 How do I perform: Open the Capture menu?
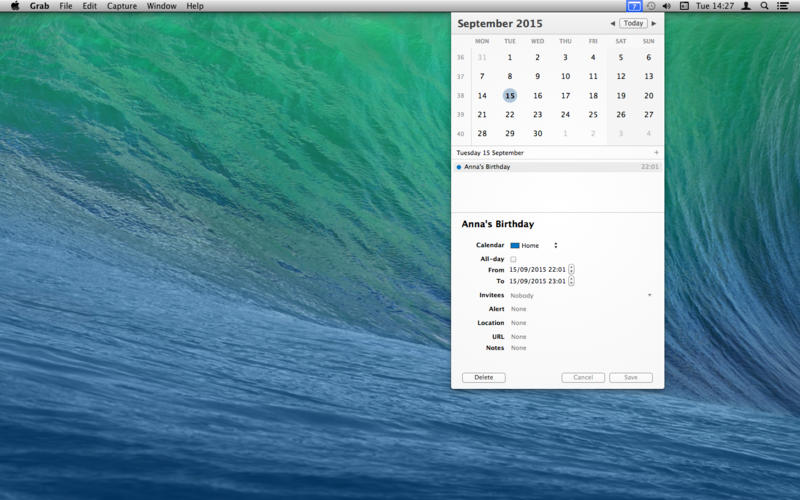tap(122, 6)
